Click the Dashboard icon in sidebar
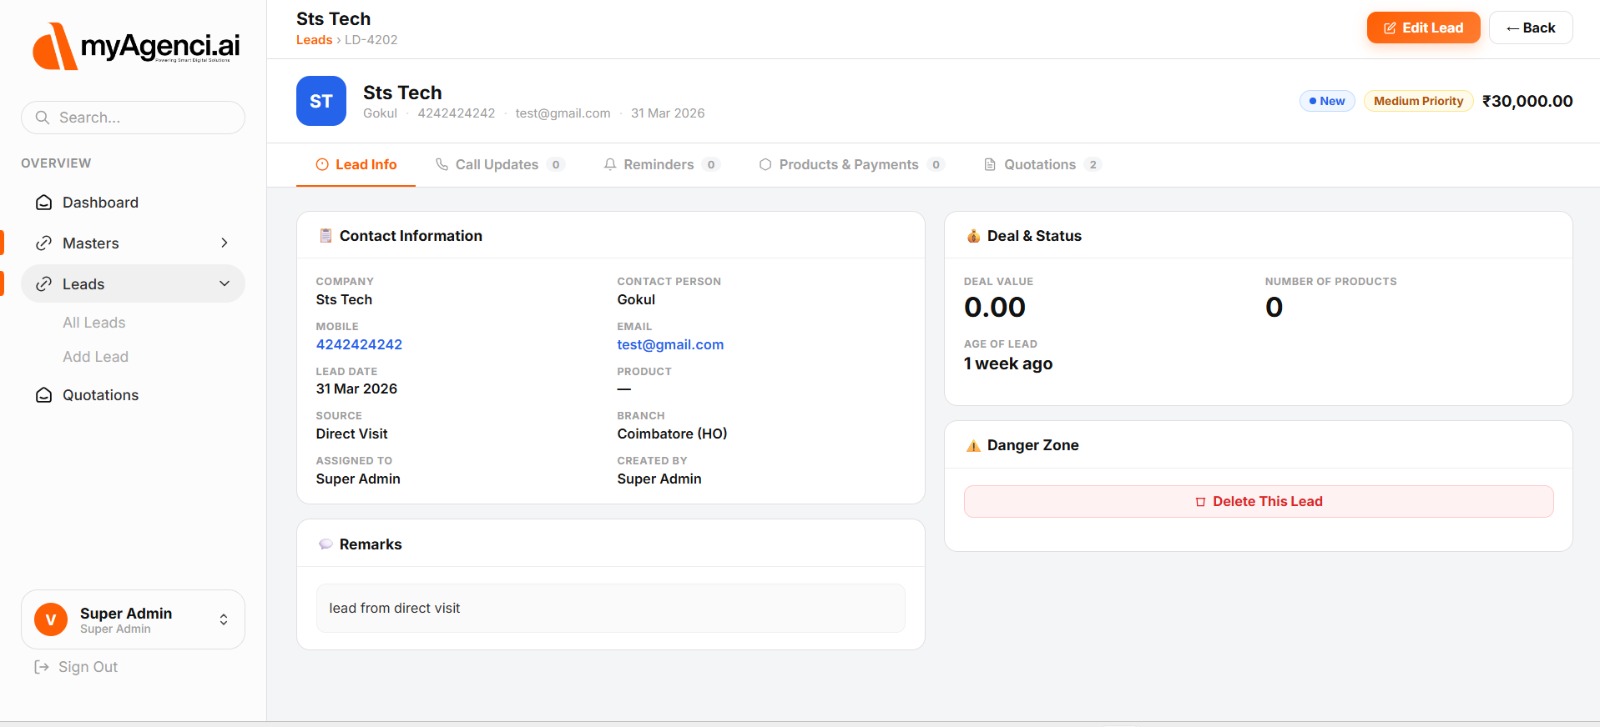The image size is (1600, 727). click(44, 203)
